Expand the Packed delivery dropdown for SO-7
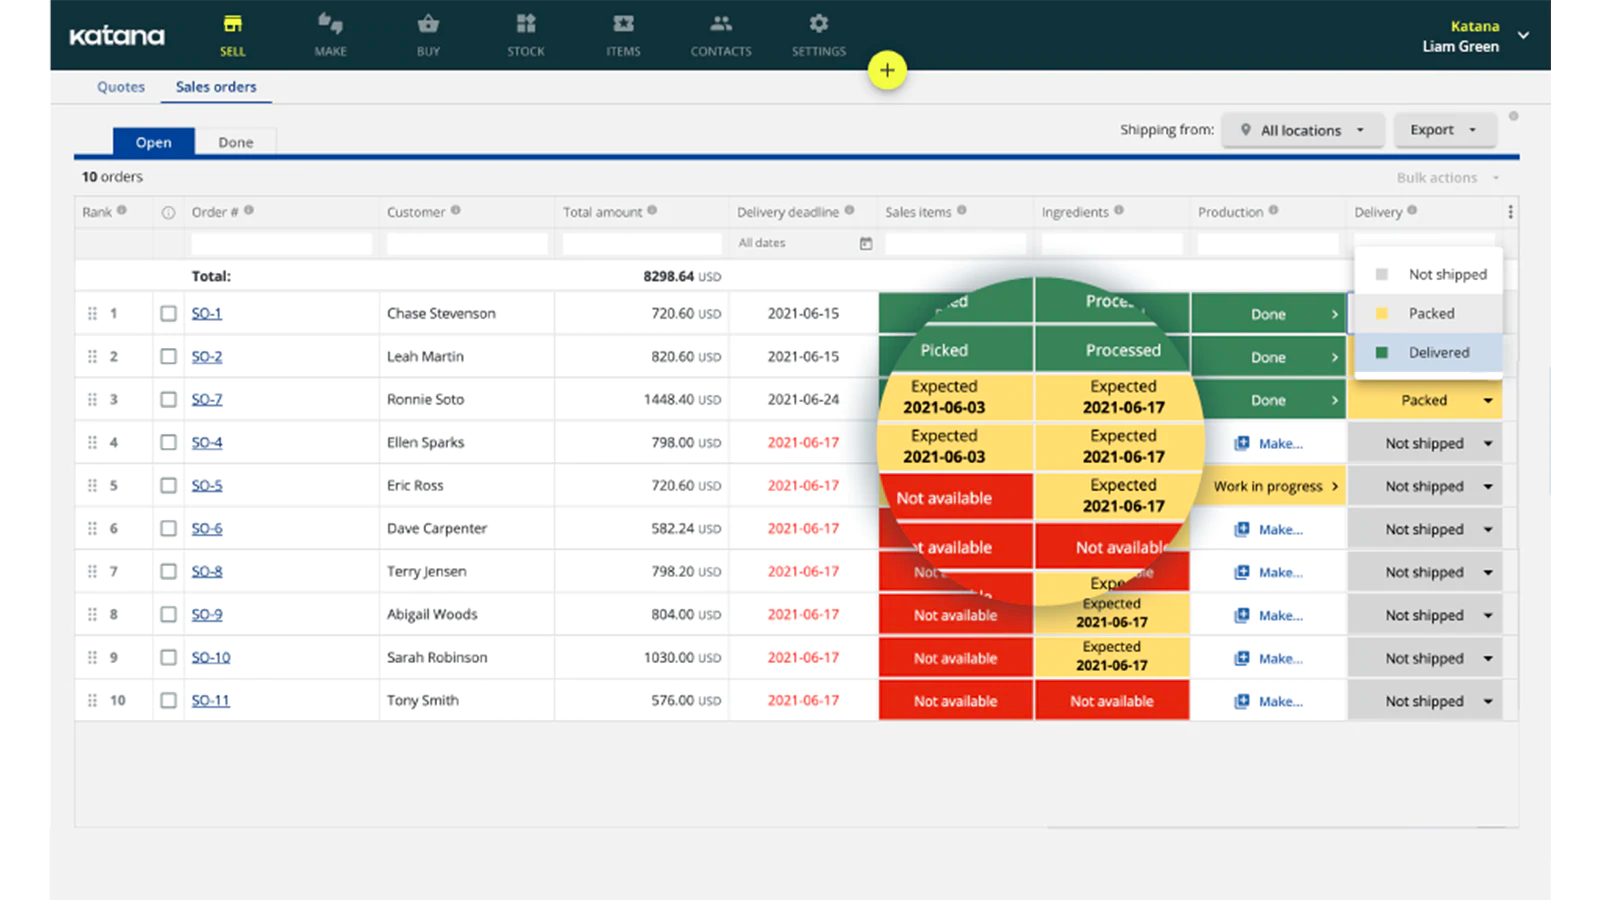Viewport: 1600px width, 900px height. (1487, 399)
